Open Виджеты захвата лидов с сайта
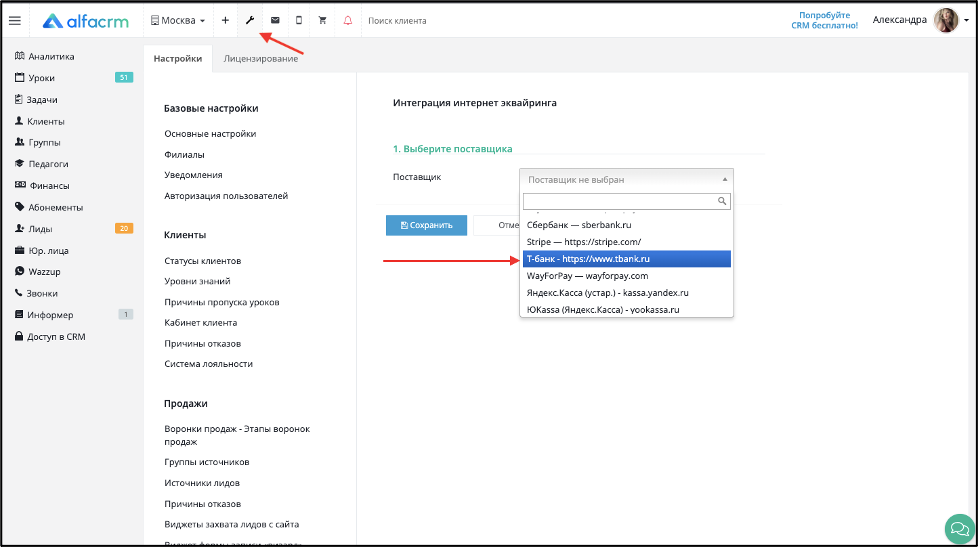The image size is (979, 547). (232, 525)
